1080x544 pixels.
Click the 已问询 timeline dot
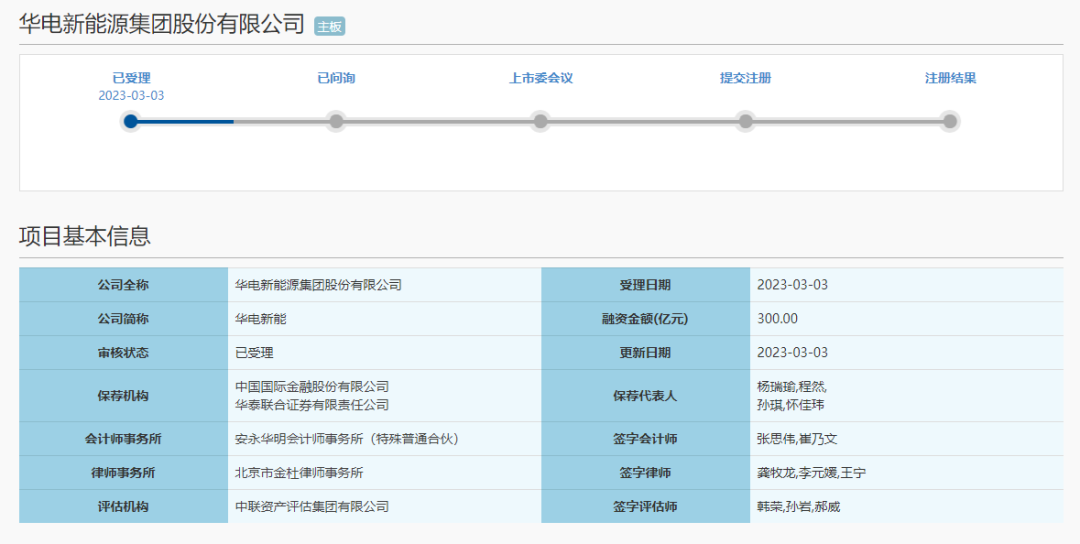click(336, 122)
